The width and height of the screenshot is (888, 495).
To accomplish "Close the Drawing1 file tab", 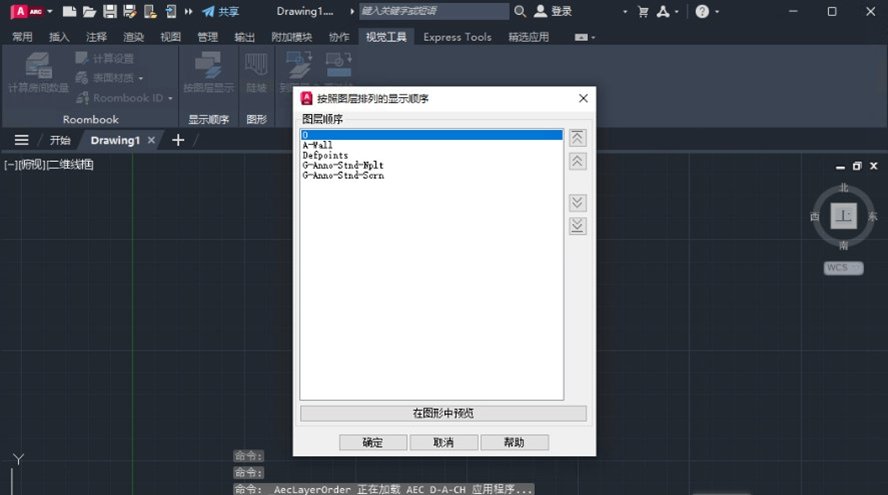I will click(151, 140).
